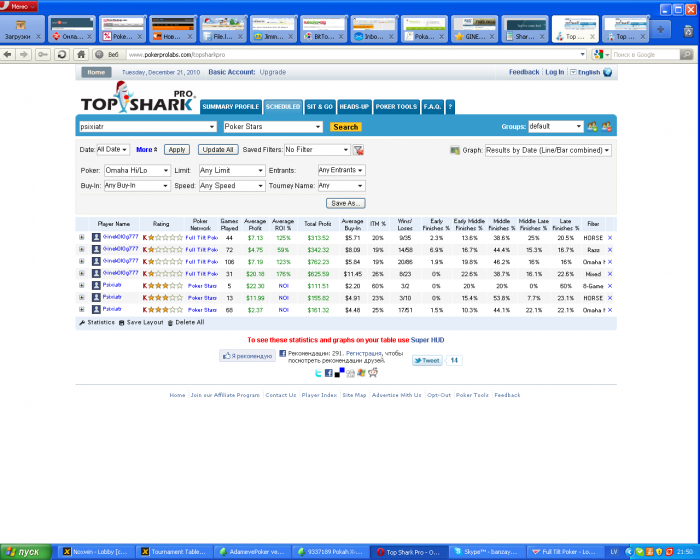Viewport: 700px width, 560px height.
Task: Open the Any Entrants dropdown
Action: pyautogui.click(x=342, y=170)
